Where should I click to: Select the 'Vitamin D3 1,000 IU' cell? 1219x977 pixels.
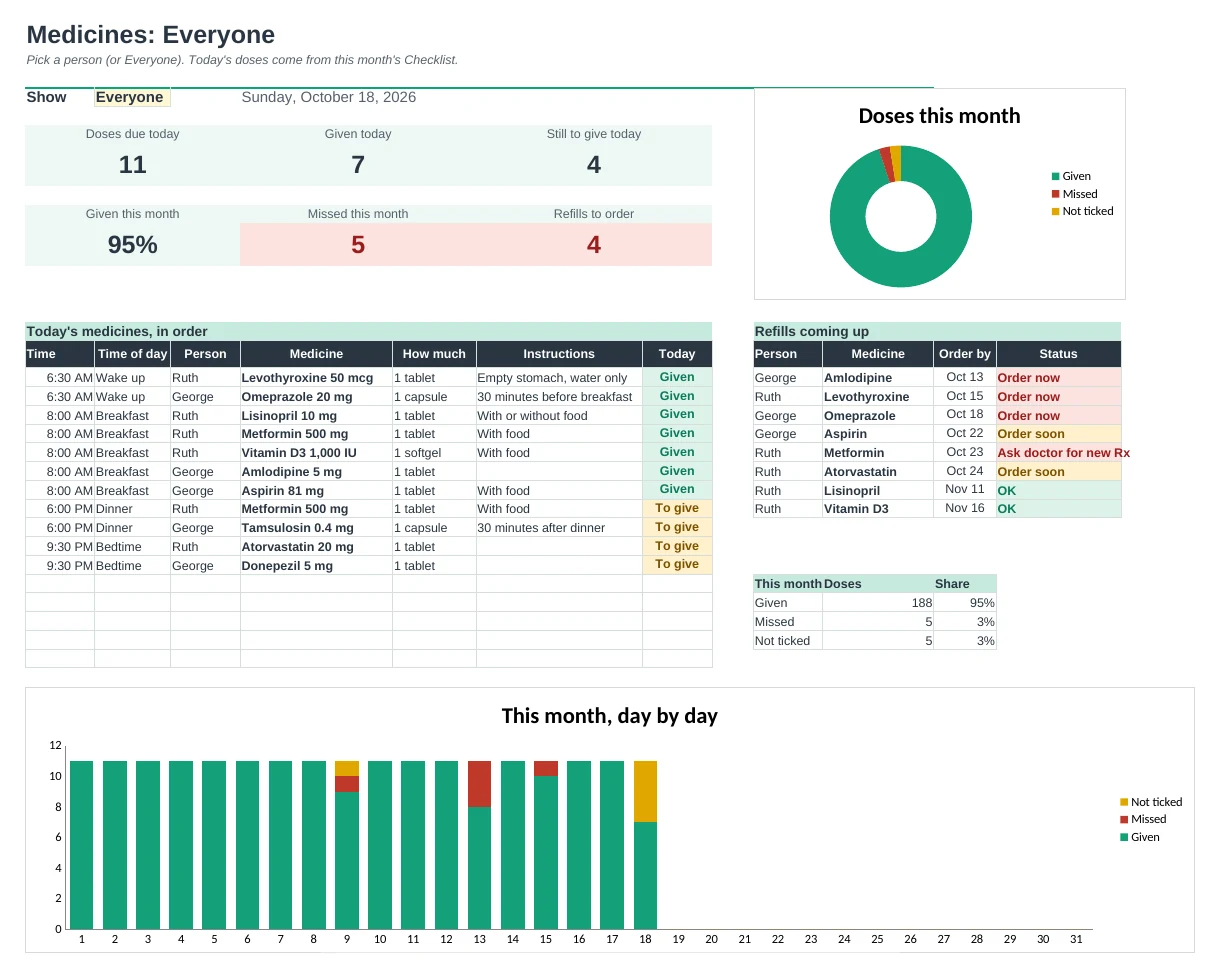pyautogui.click(x=316, y=453)
